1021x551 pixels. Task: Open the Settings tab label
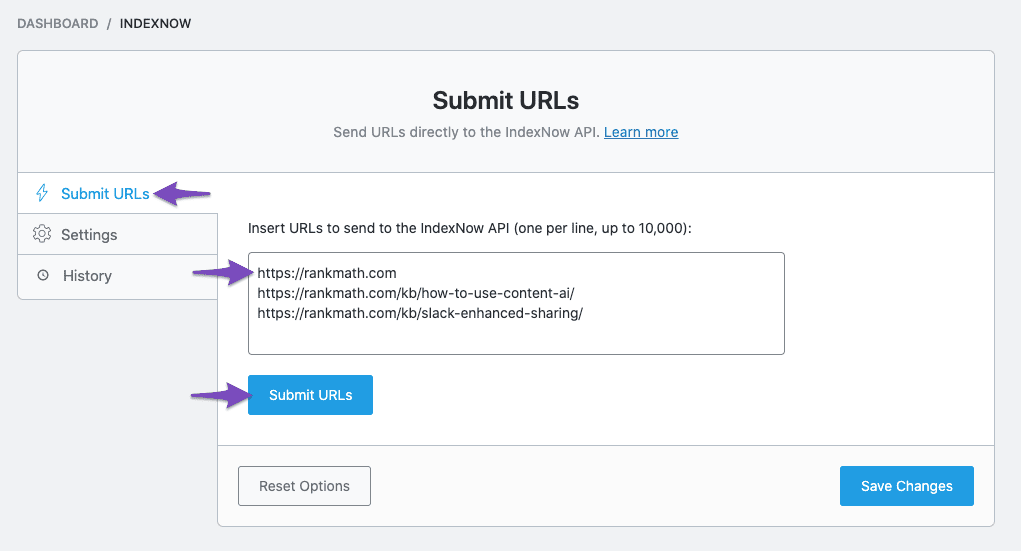click(89, 235)
